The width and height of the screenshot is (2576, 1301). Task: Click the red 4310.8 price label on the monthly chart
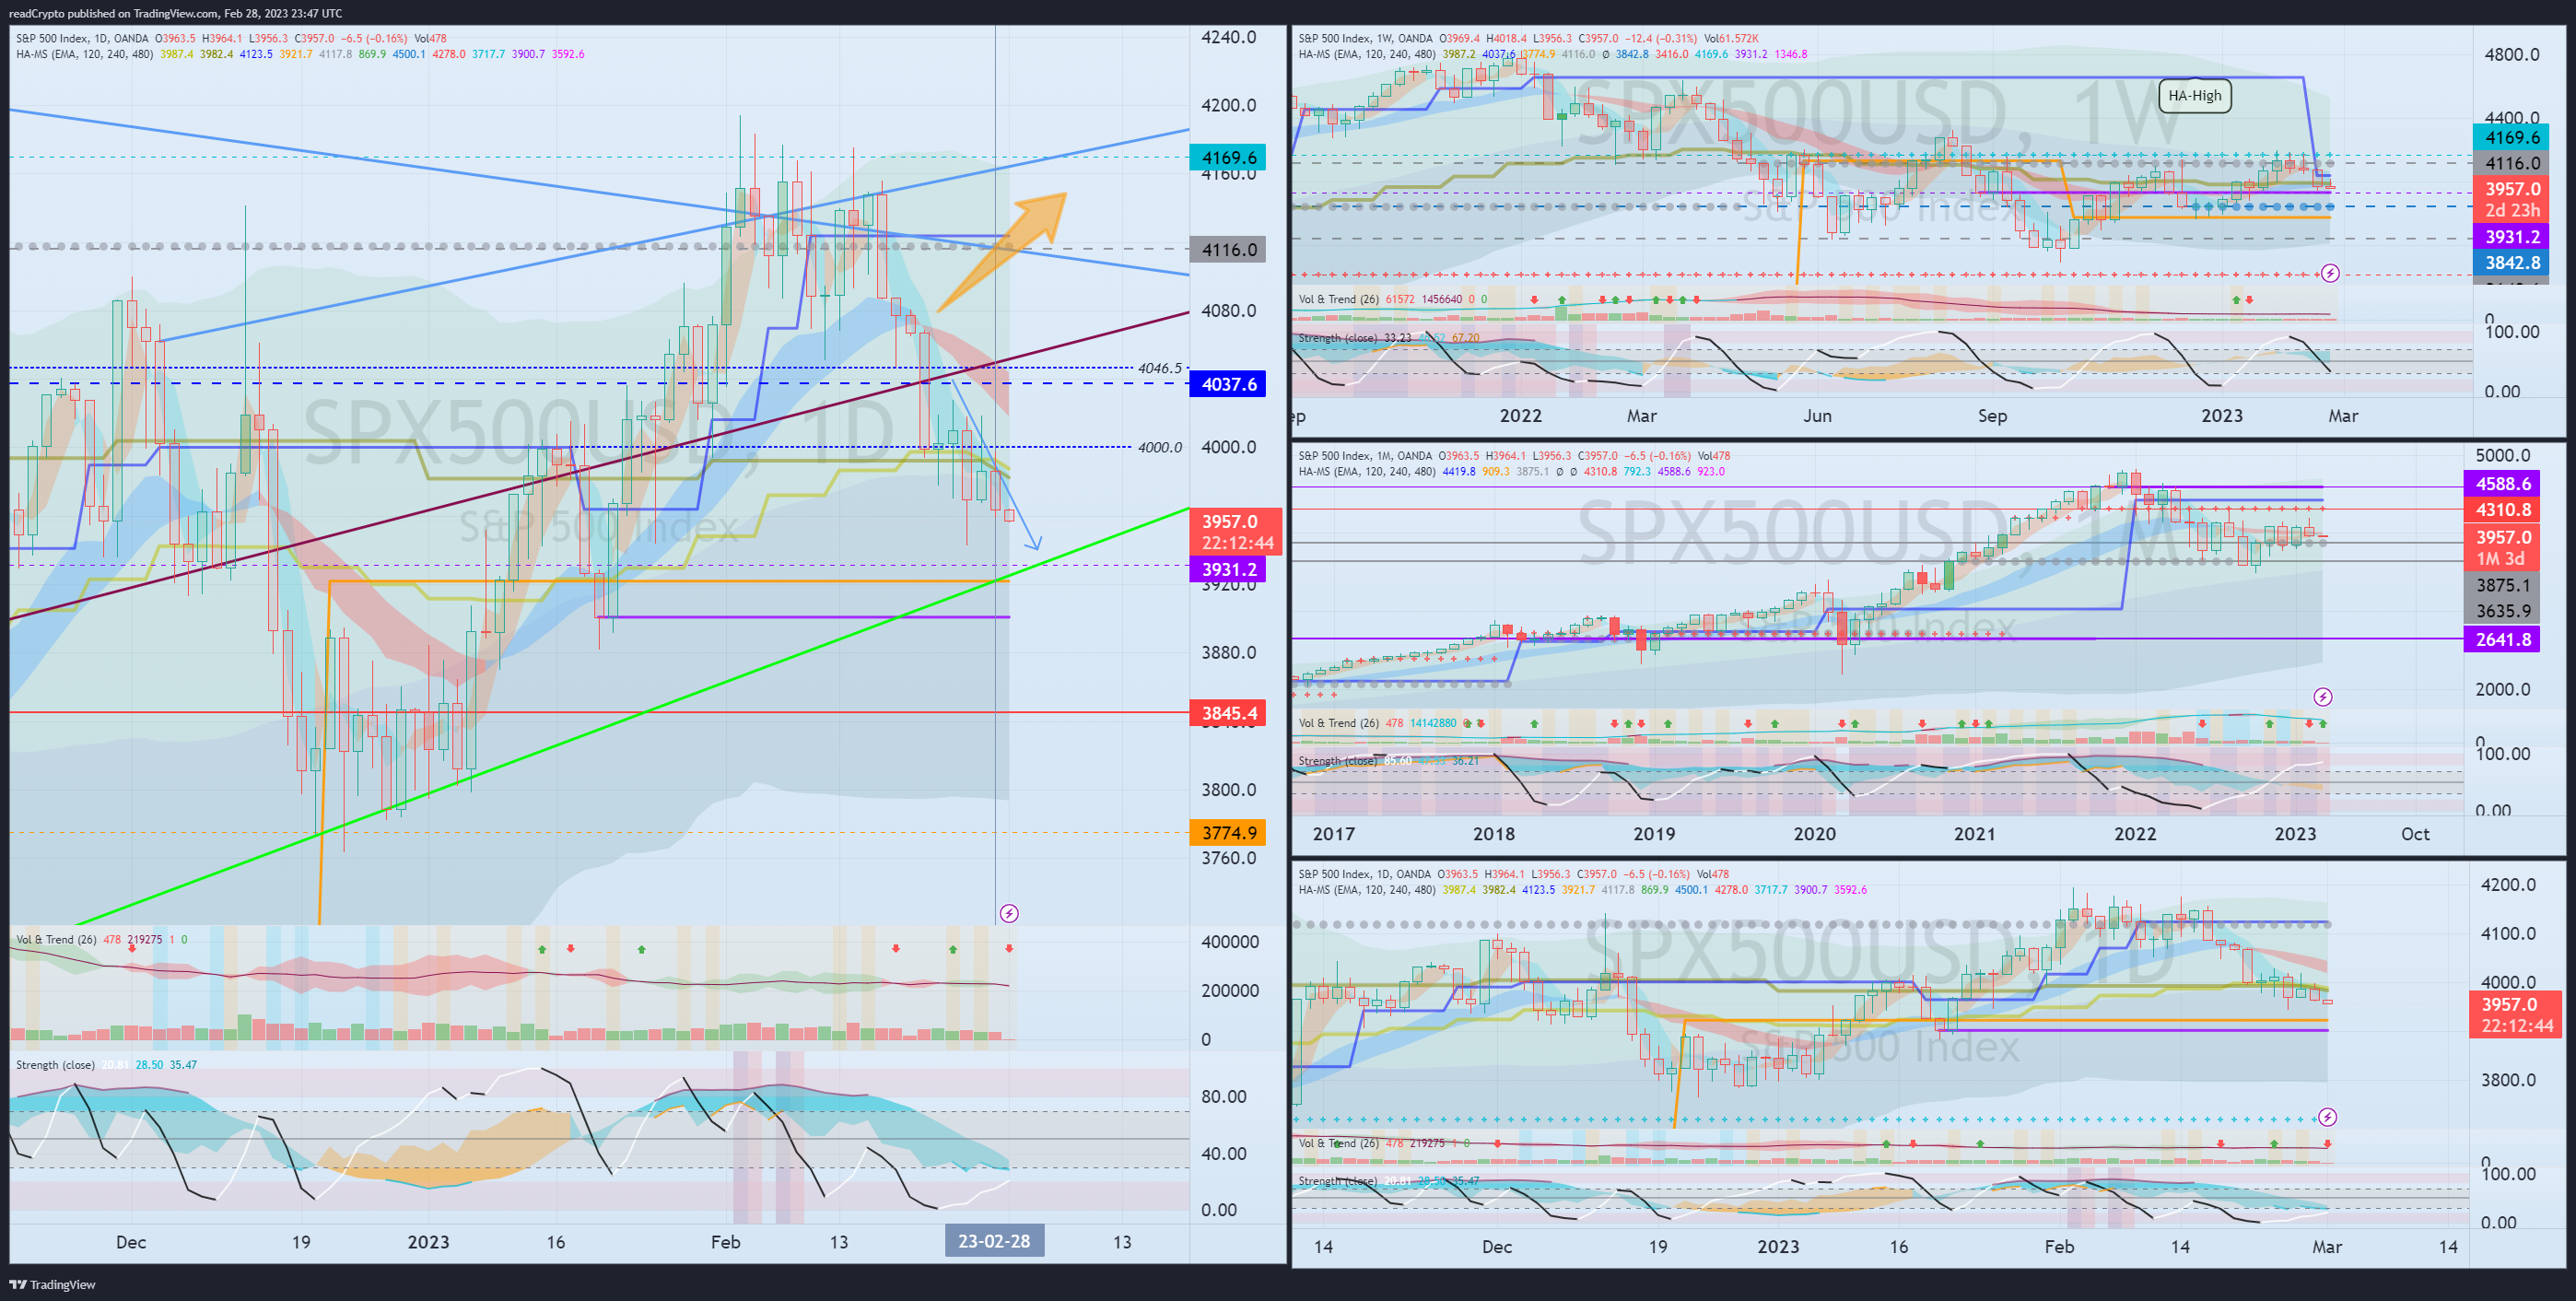click(2503, 510)
